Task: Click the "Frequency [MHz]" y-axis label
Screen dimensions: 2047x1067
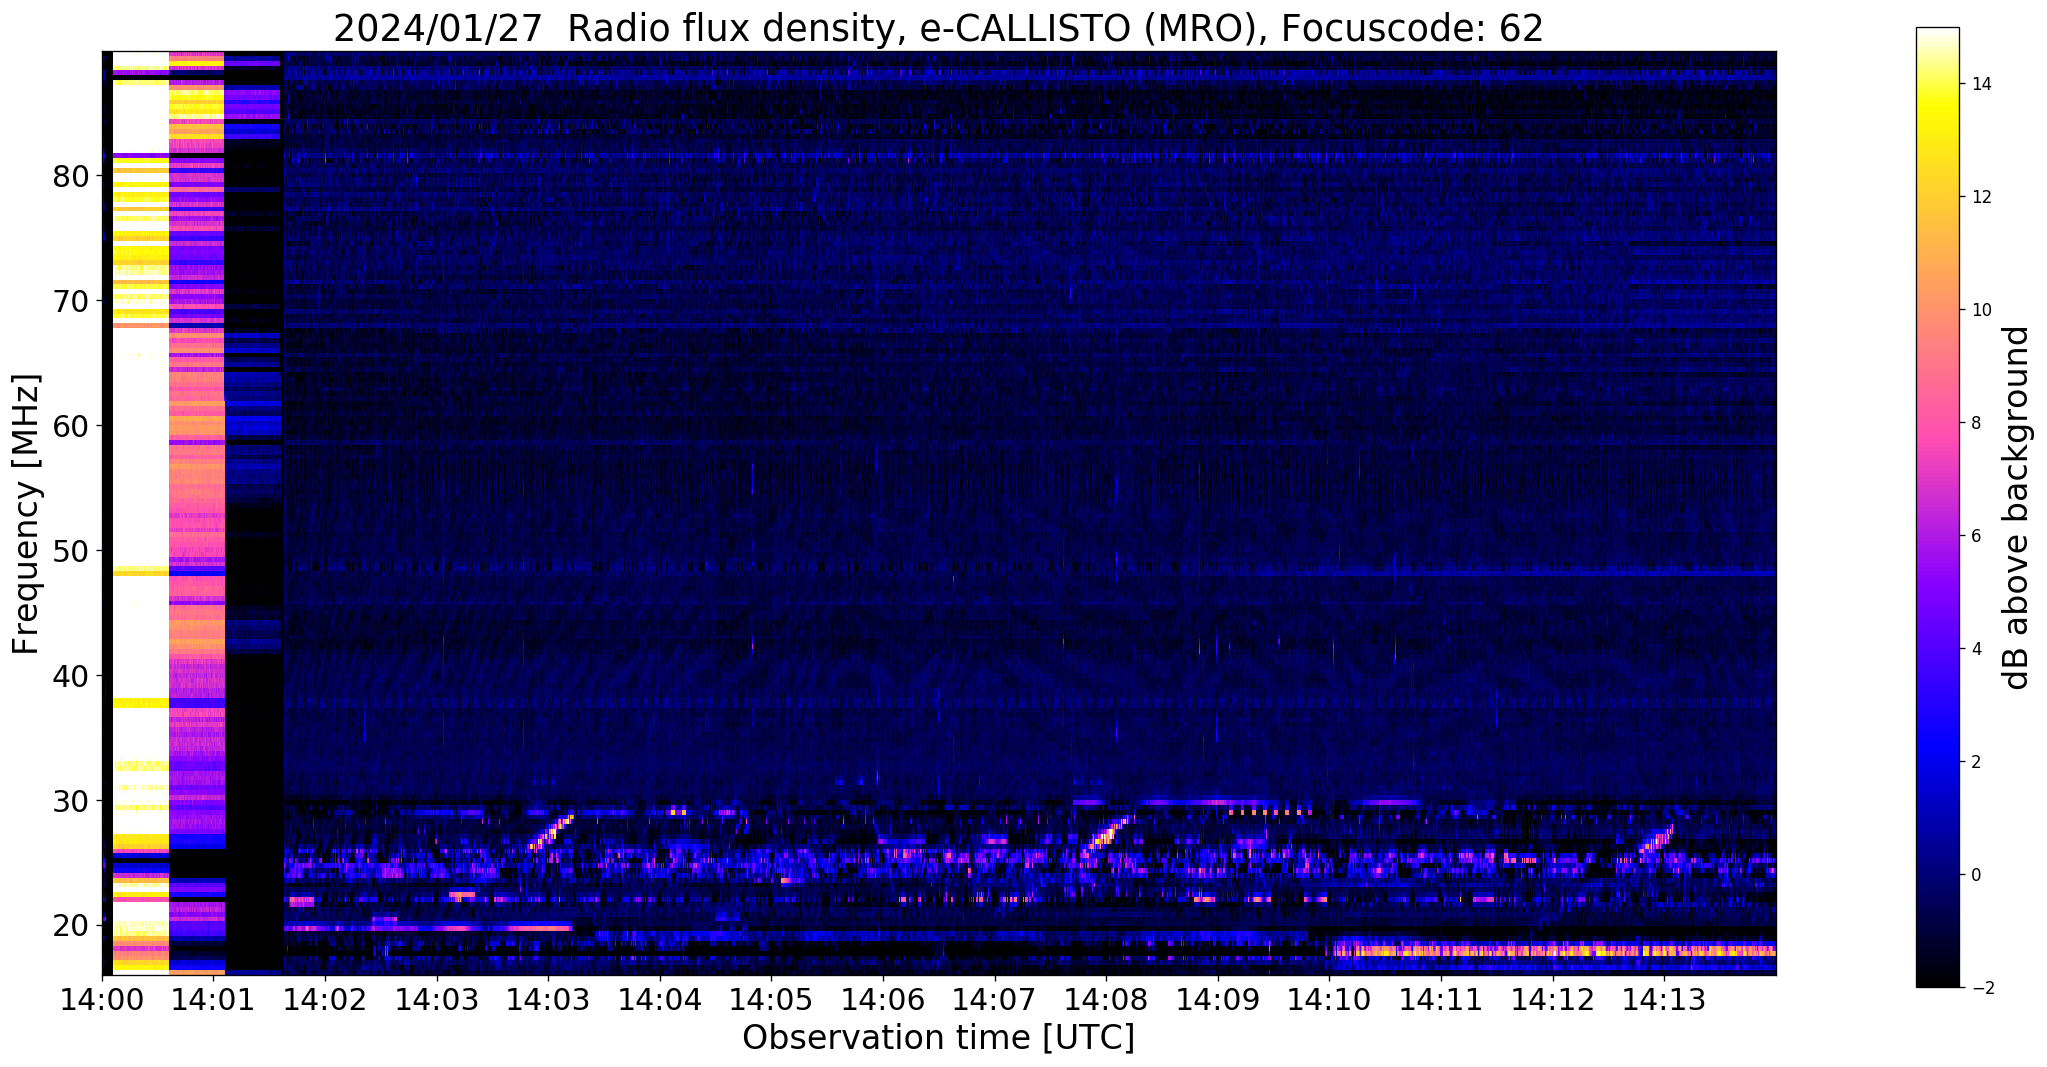Action: tap(26, 514)
